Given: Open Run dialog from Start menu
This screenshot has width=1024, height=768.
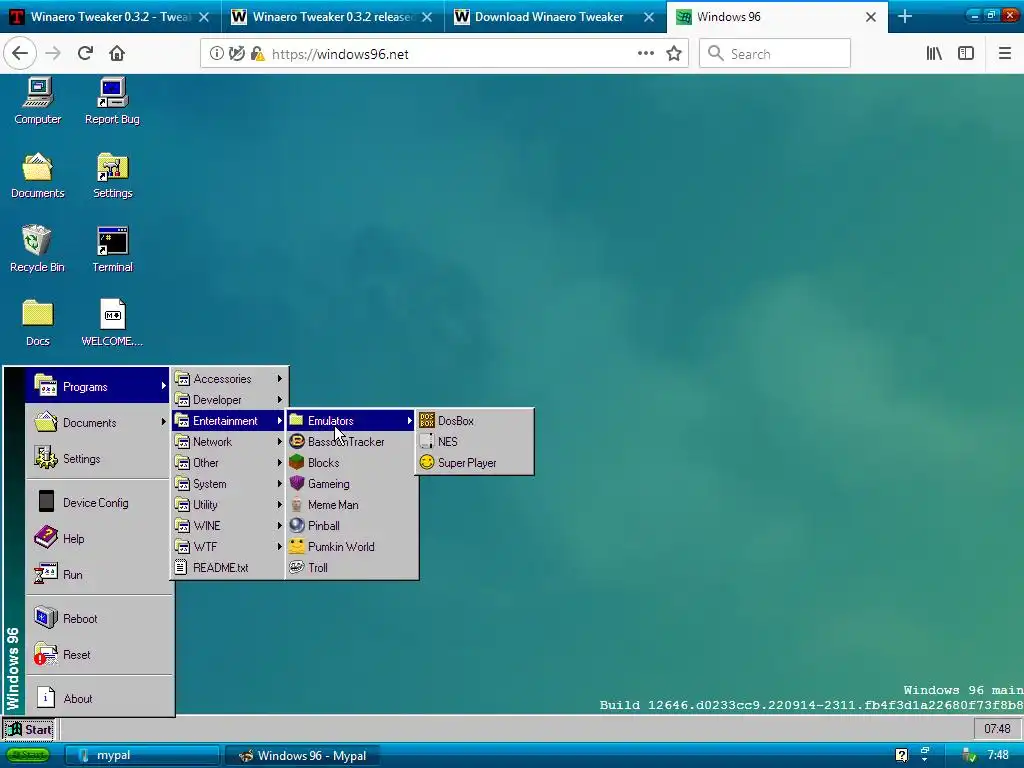Looking at the screenshot, I should 99,575.
